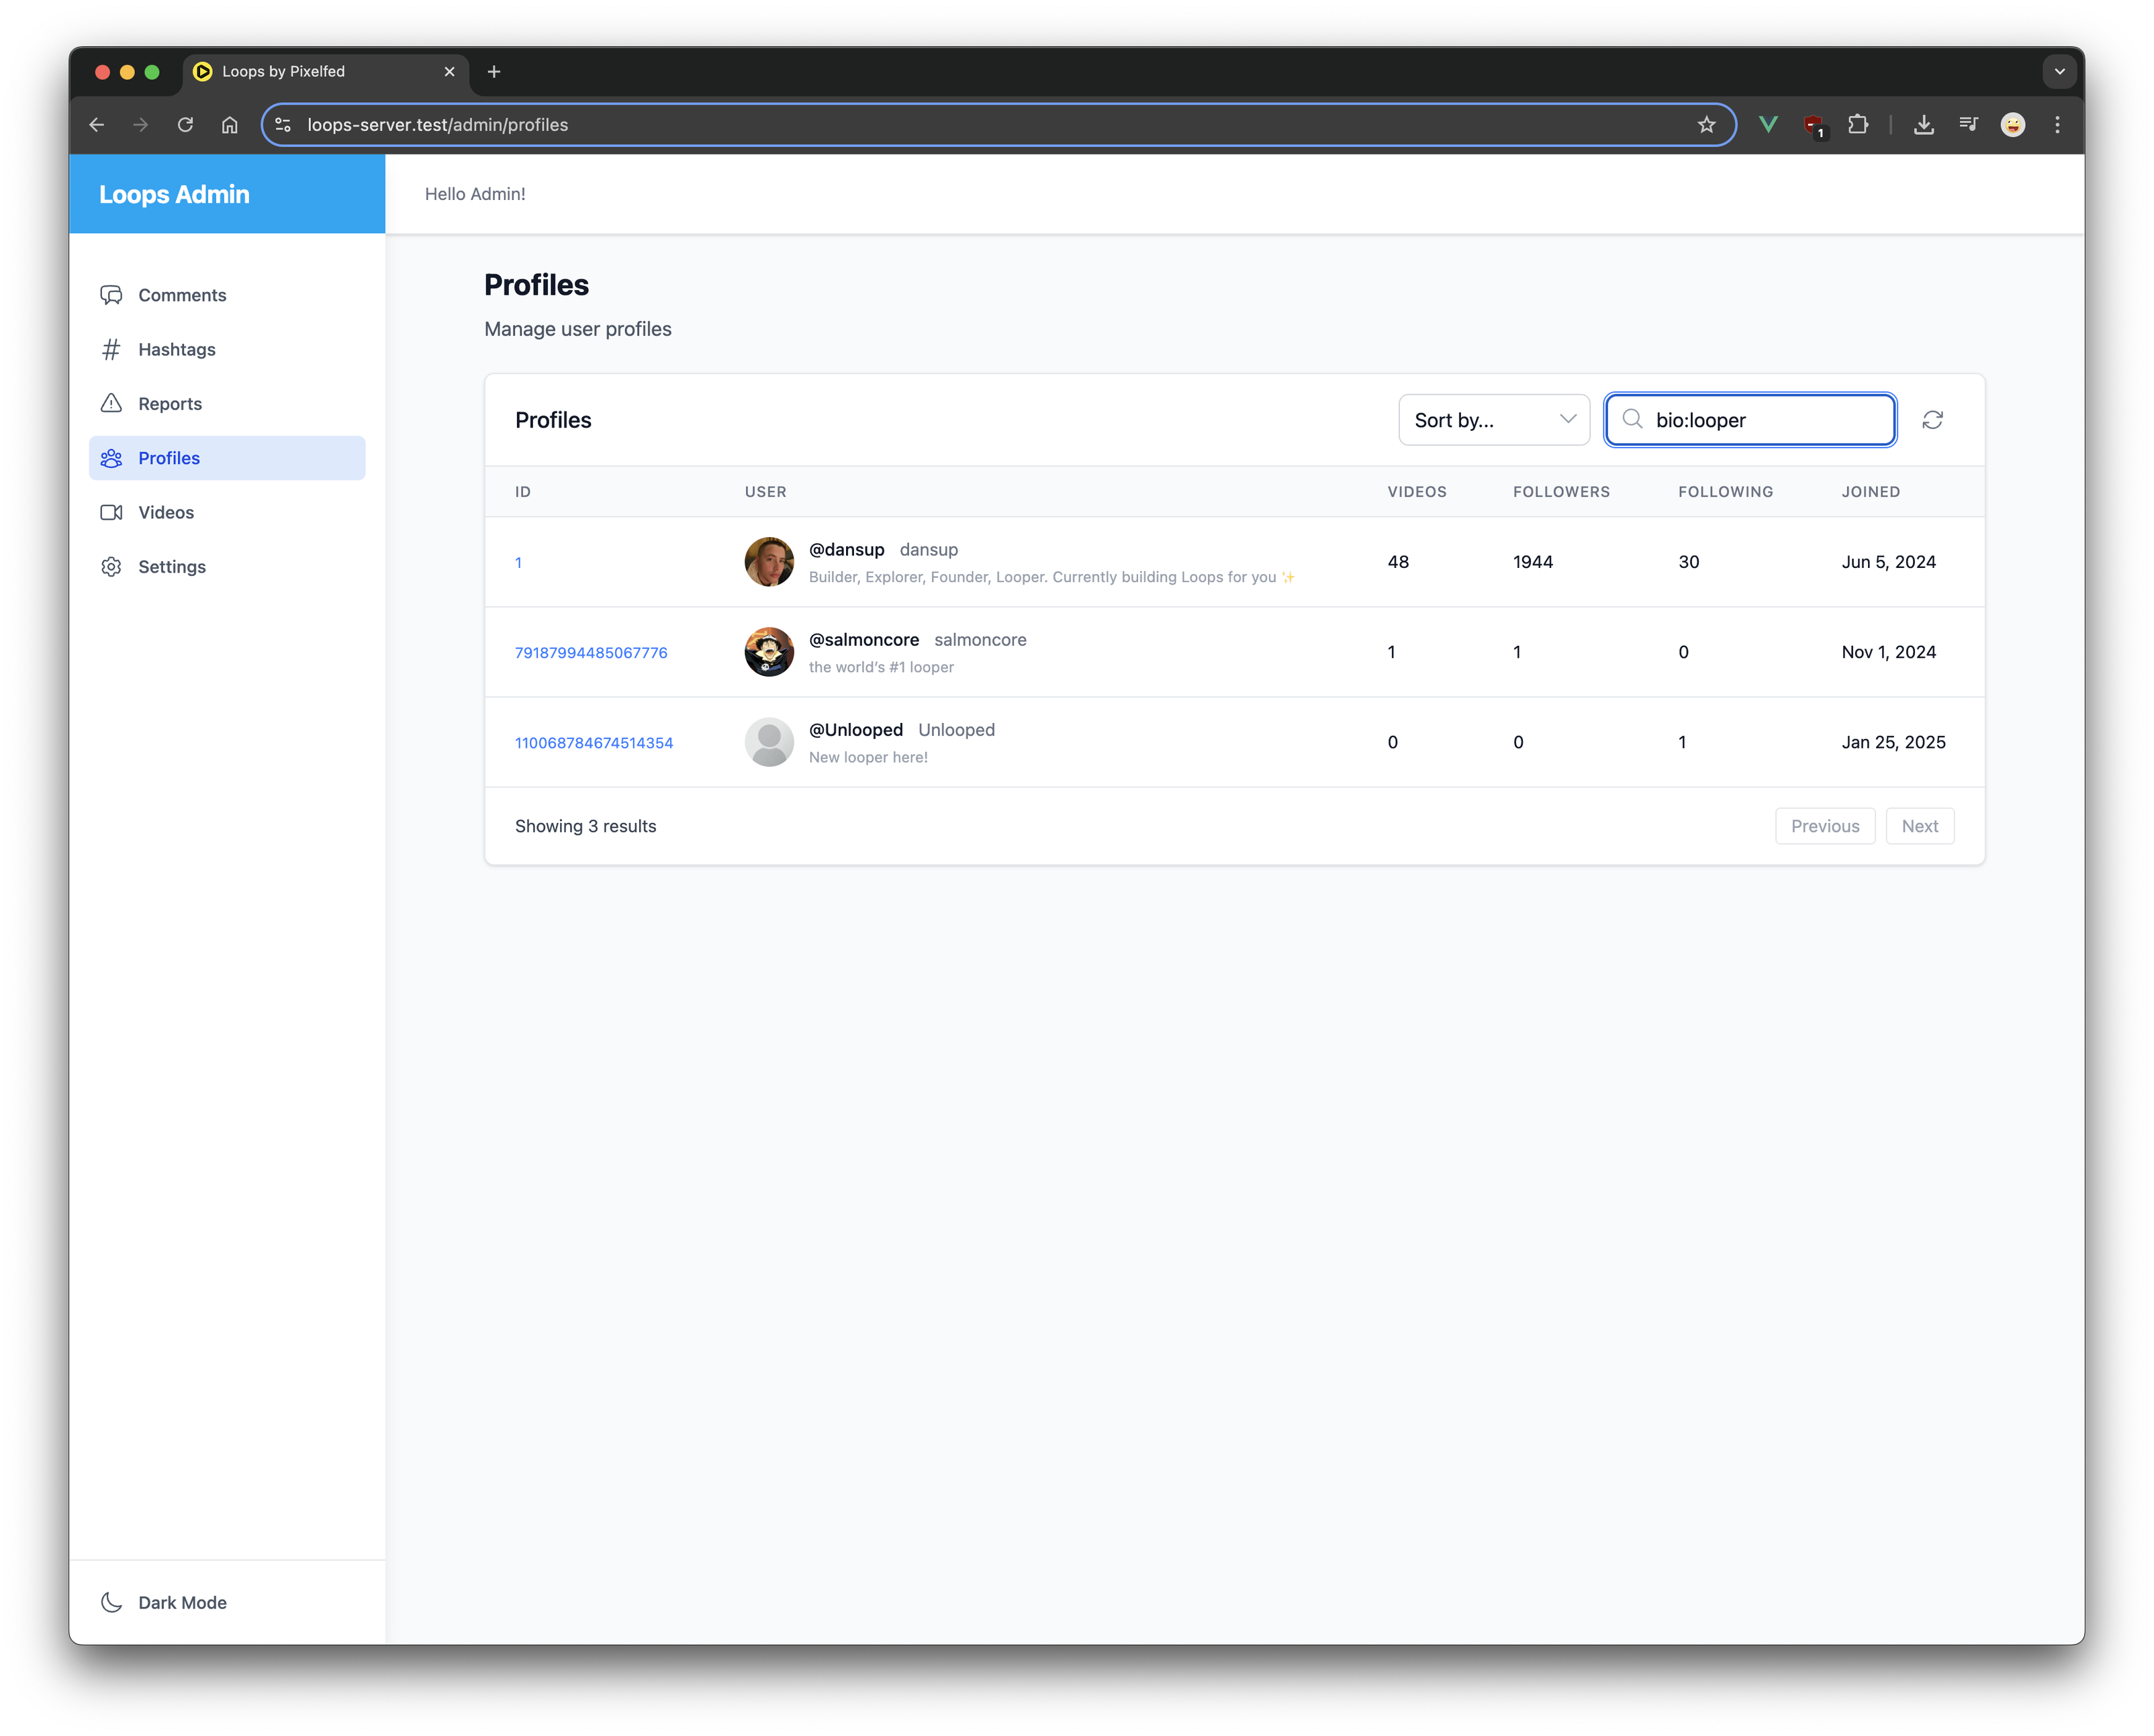Close the Loops by Pixelfed tab
Image resolution: width=2154 pixels, height=1736 pixels.
tap(449, 72)
